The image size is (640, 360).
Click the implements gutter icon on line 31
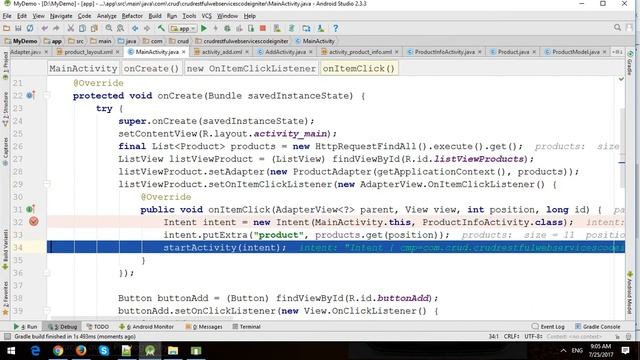pos(30,209)
